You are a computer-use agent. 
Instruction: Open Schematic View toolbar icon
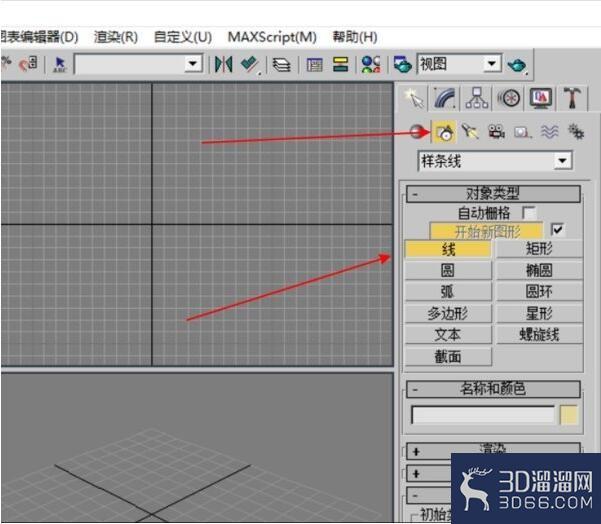point(340,64)
